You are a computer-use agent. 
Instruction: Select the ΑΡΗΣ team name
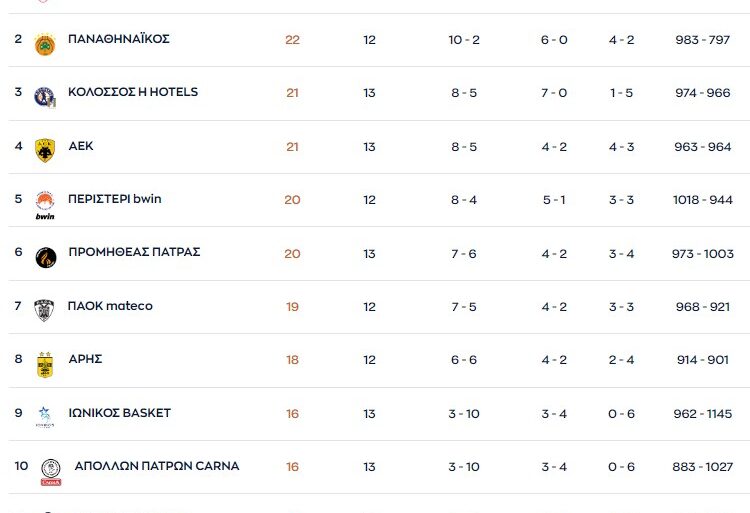point(85,359)
